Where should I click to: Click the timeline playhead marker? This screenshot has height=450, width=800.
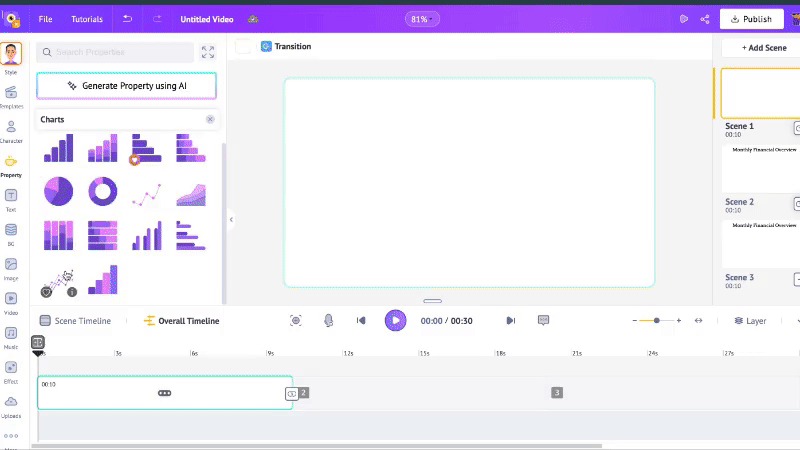coord(38,345)
